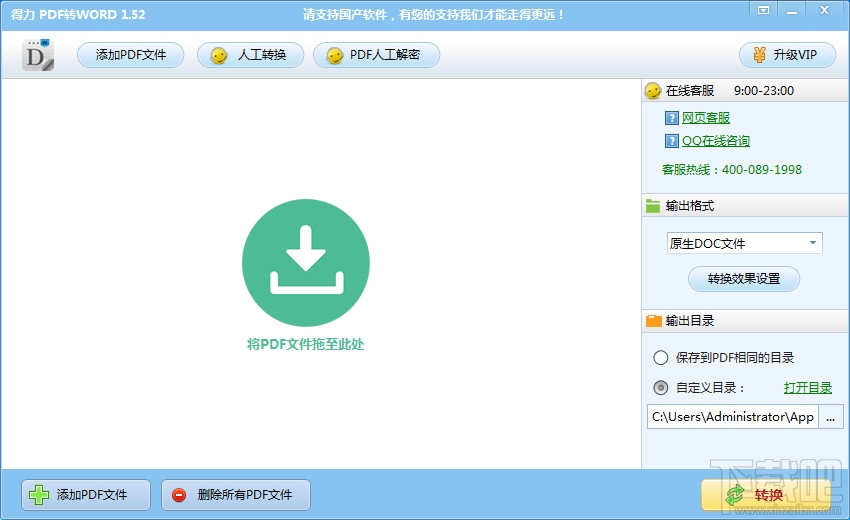Select 保存到PDF相同的目录 radio option
This screenshot has width=850, height=520.
[660, 357]
